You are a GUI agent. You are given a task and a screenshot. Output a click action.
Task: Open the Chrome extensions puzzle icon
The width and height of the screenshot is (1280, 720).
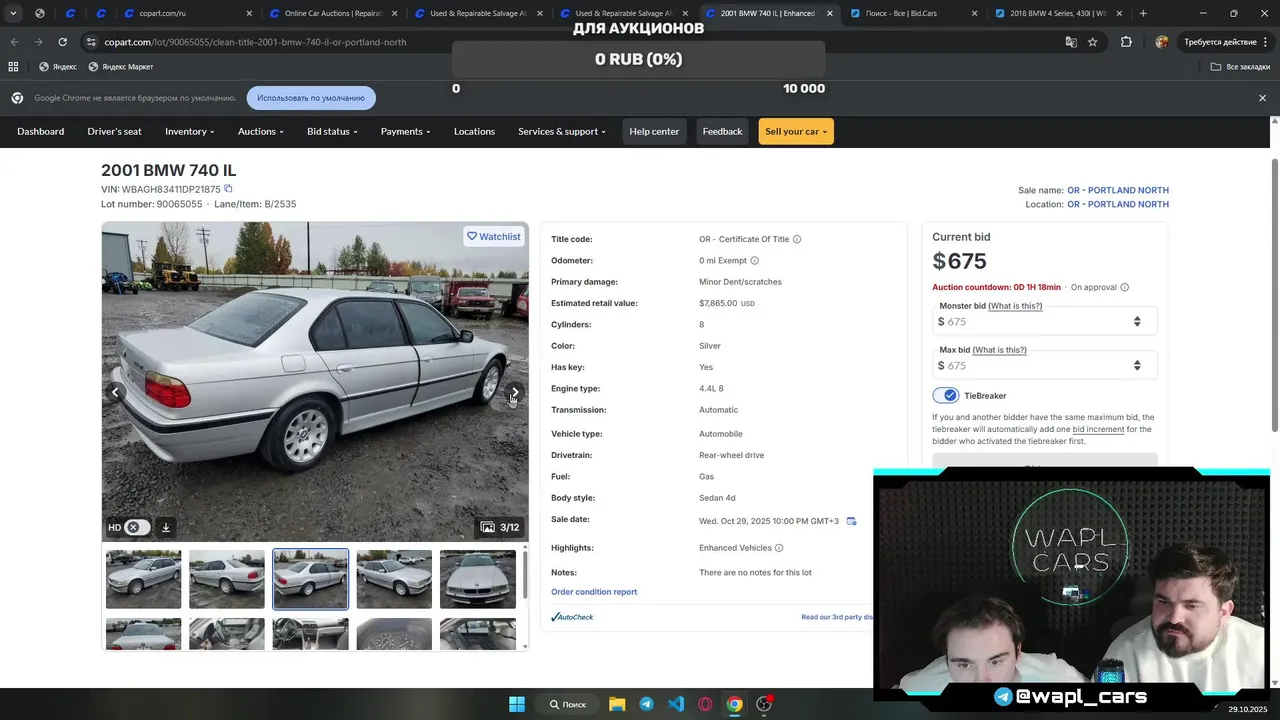click(1126, 42)
